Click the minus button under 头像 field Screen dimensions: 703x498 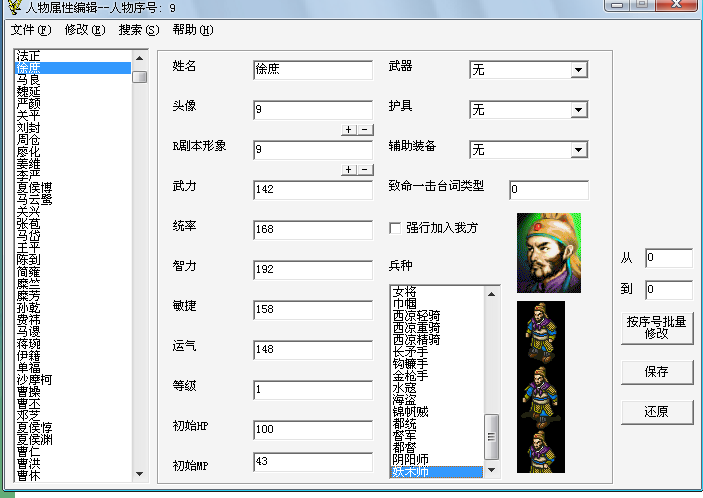coord(364,130)
